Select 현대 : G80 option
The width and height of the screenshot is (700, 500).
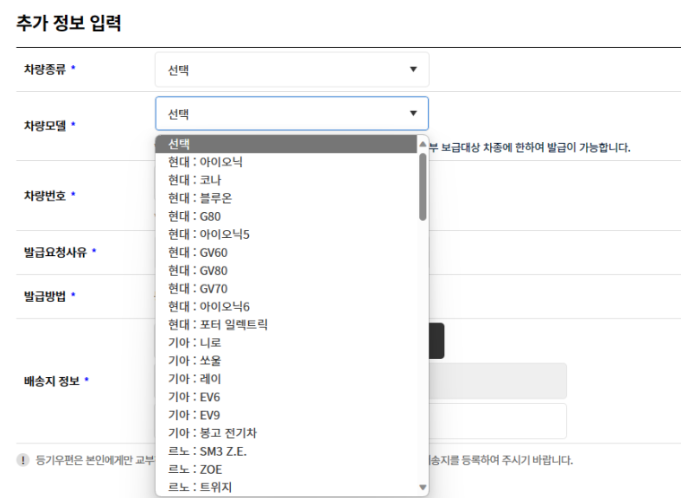pos(286,217)
